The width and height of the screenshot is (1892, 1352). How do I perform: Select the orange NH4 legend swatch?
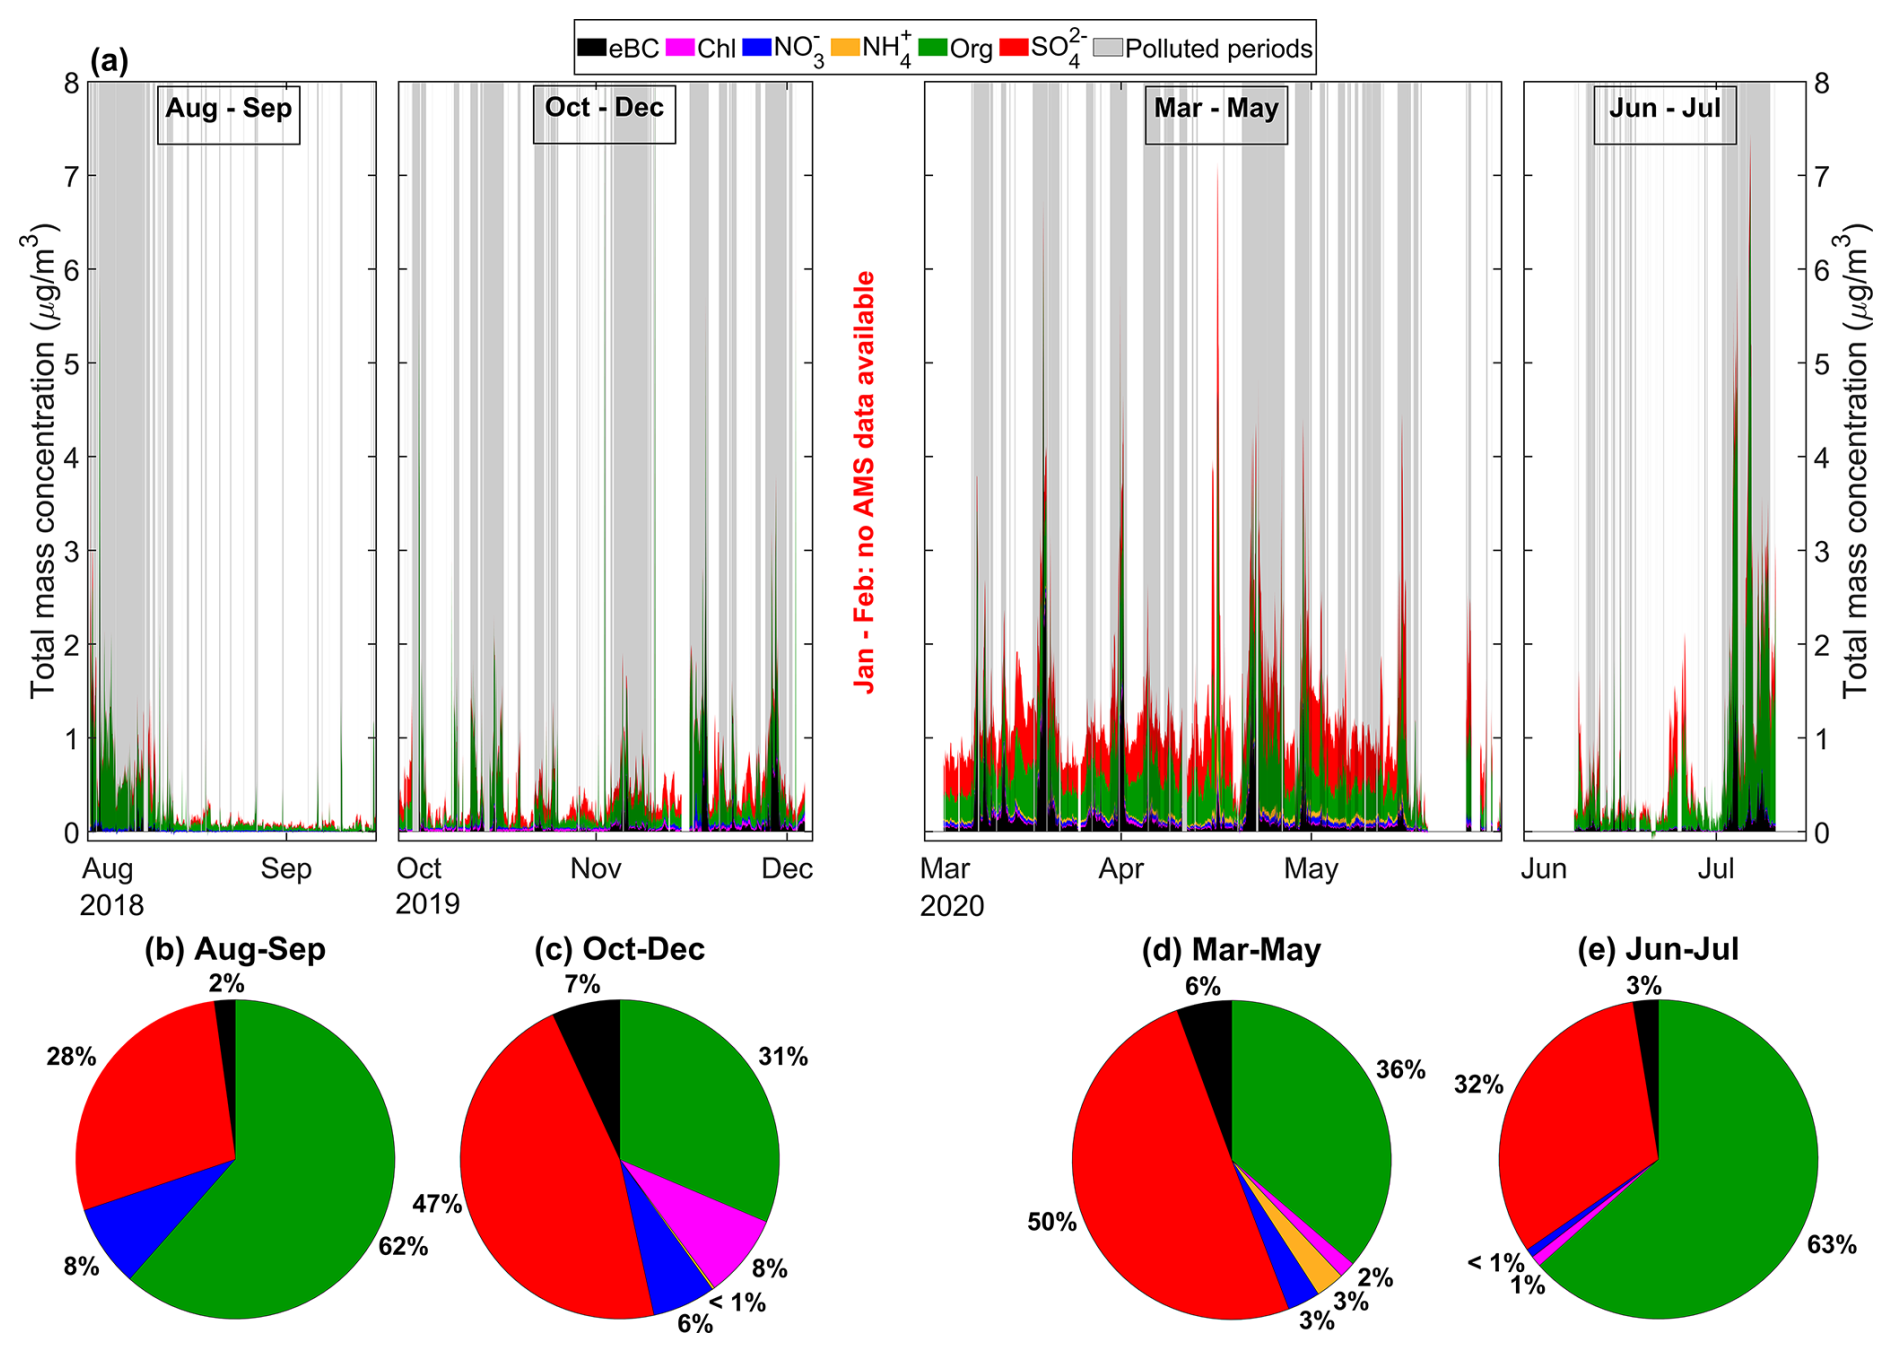point(845,47)
